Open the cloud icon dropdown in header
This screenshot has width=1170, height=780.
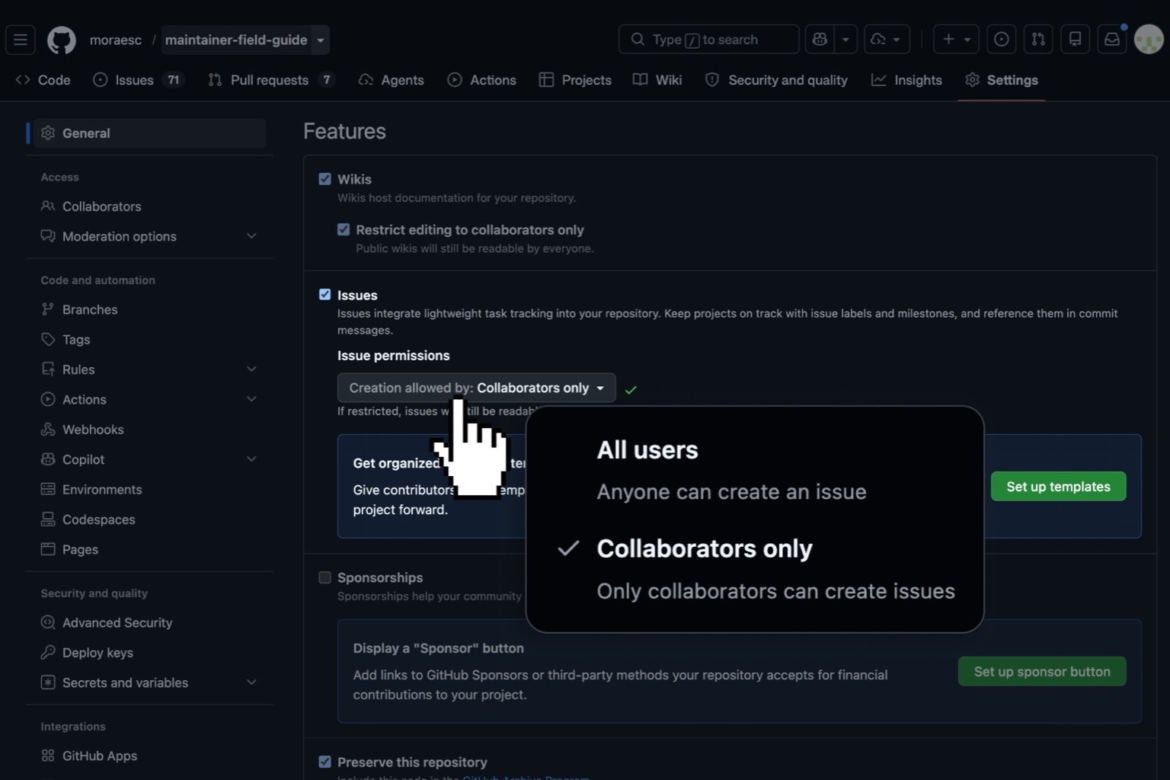click(x=886, y=40)
